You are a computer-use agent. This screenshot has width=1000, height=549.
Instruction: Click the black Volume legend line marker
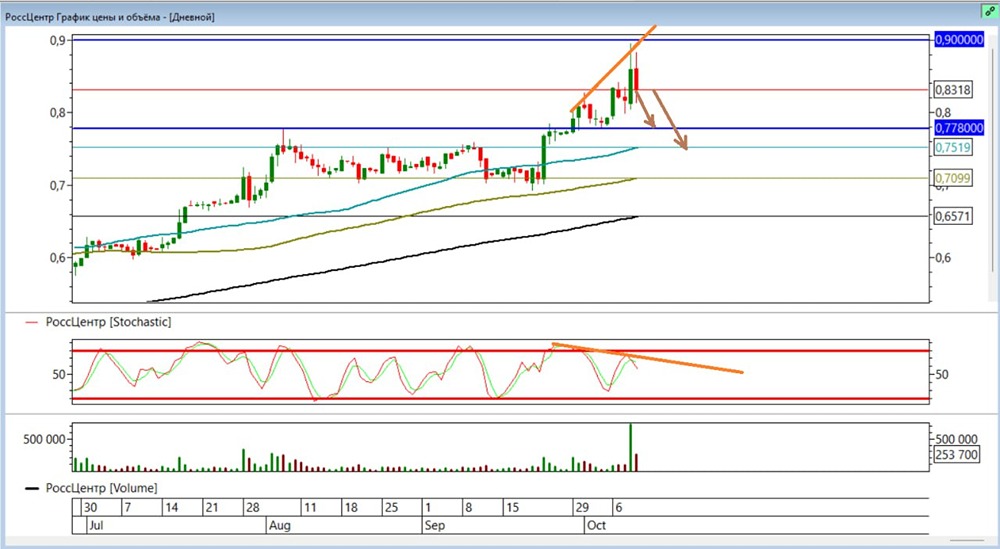coord(33,488)
